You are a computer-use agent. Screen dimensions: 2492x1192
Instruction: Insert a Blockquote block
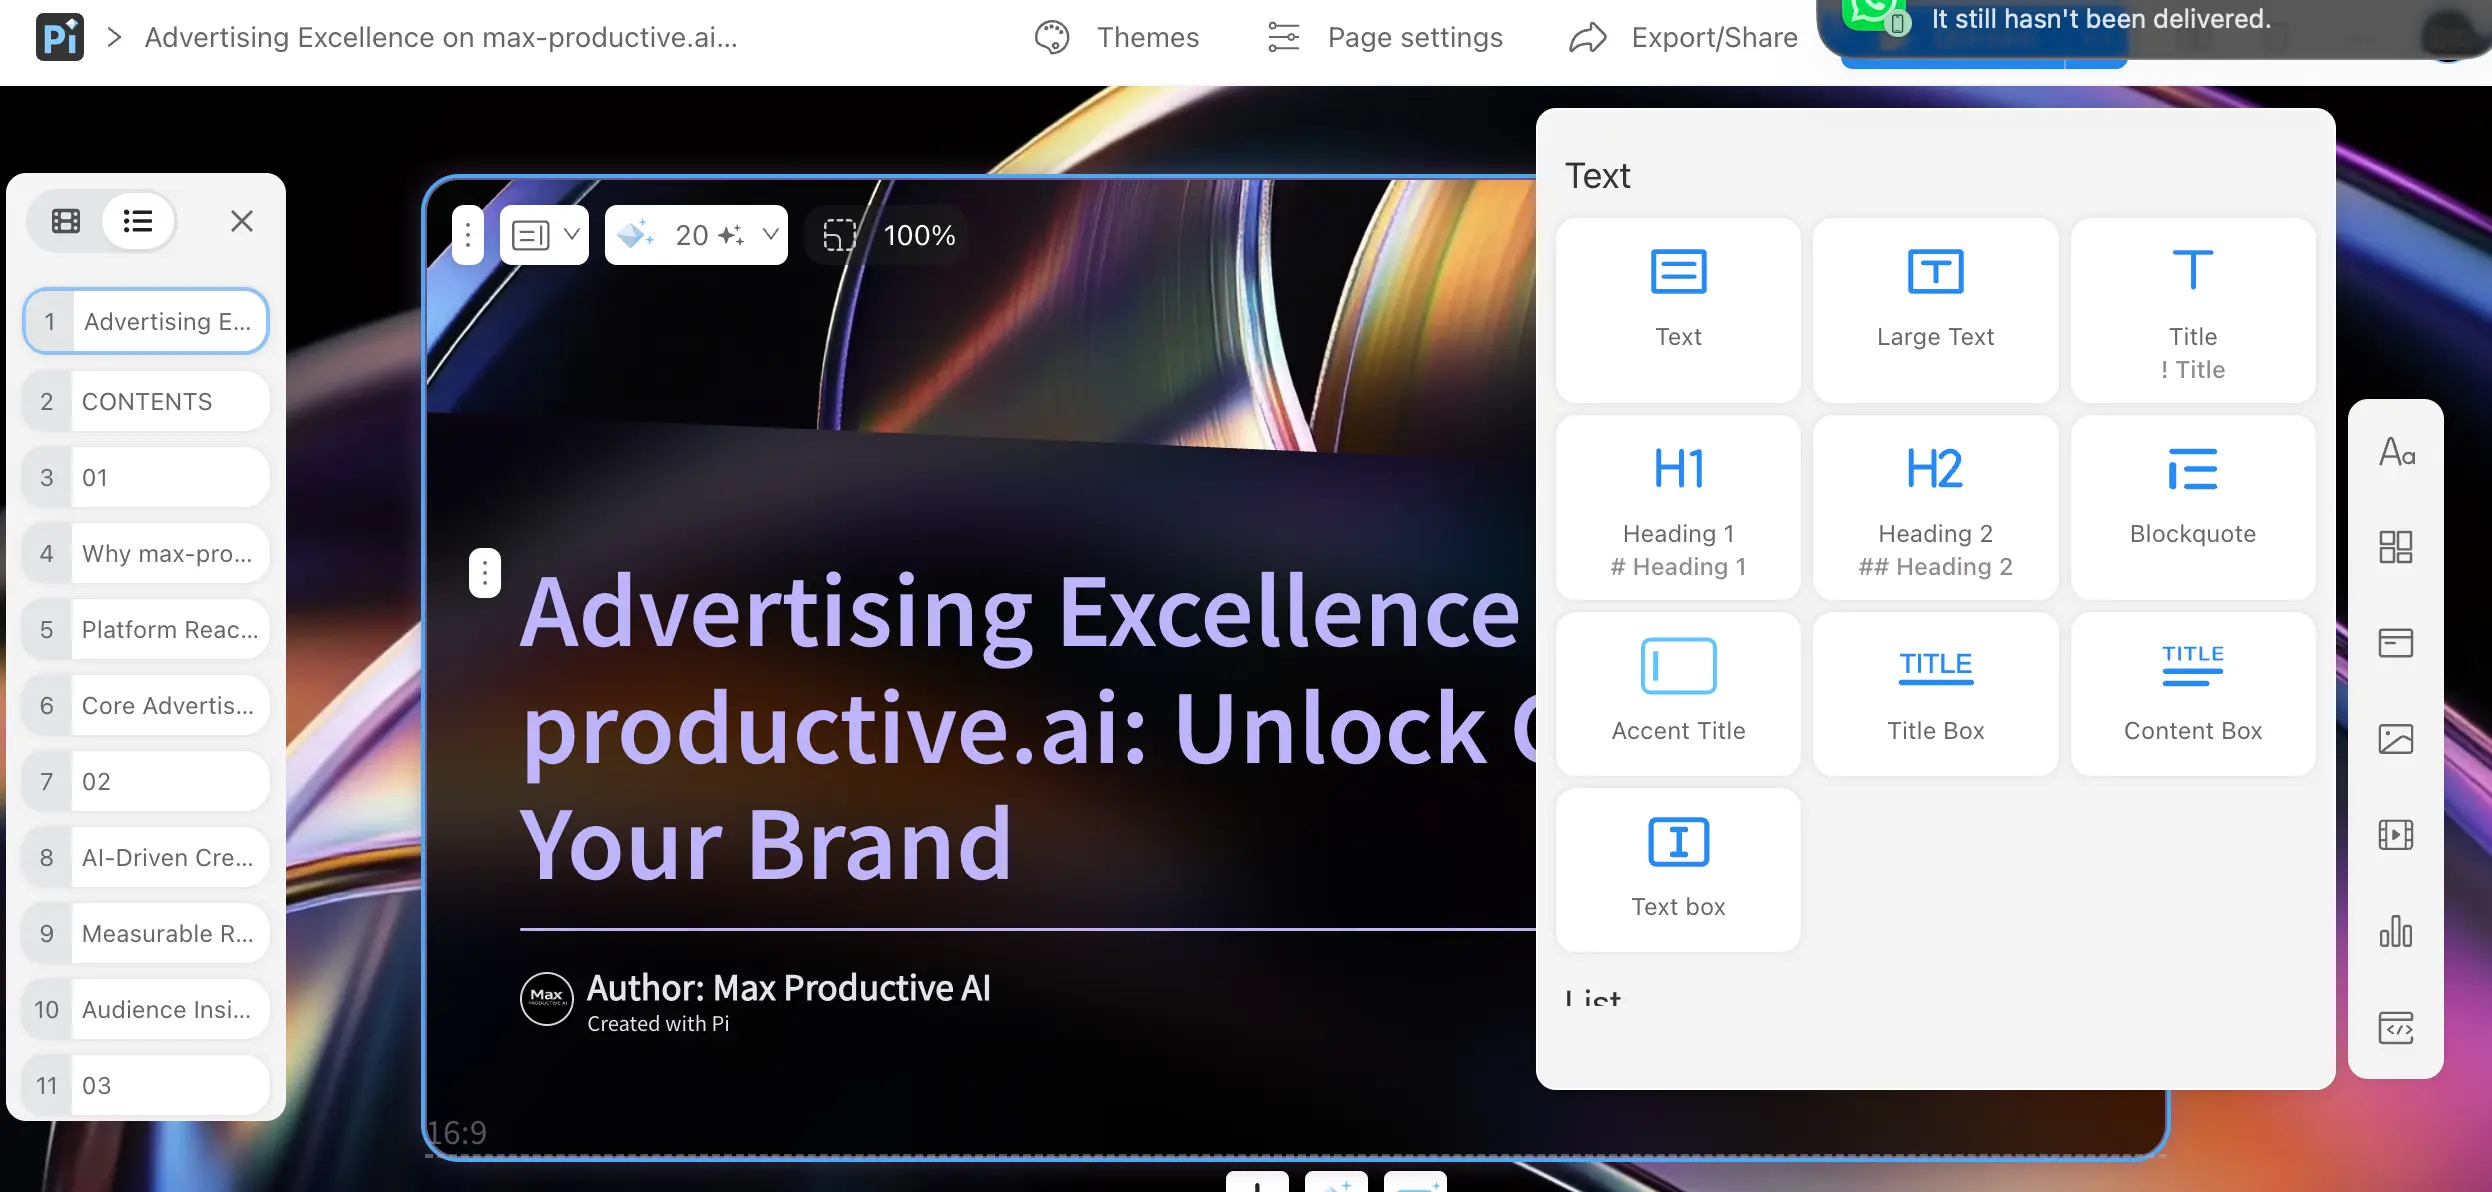pos(2193,507)
